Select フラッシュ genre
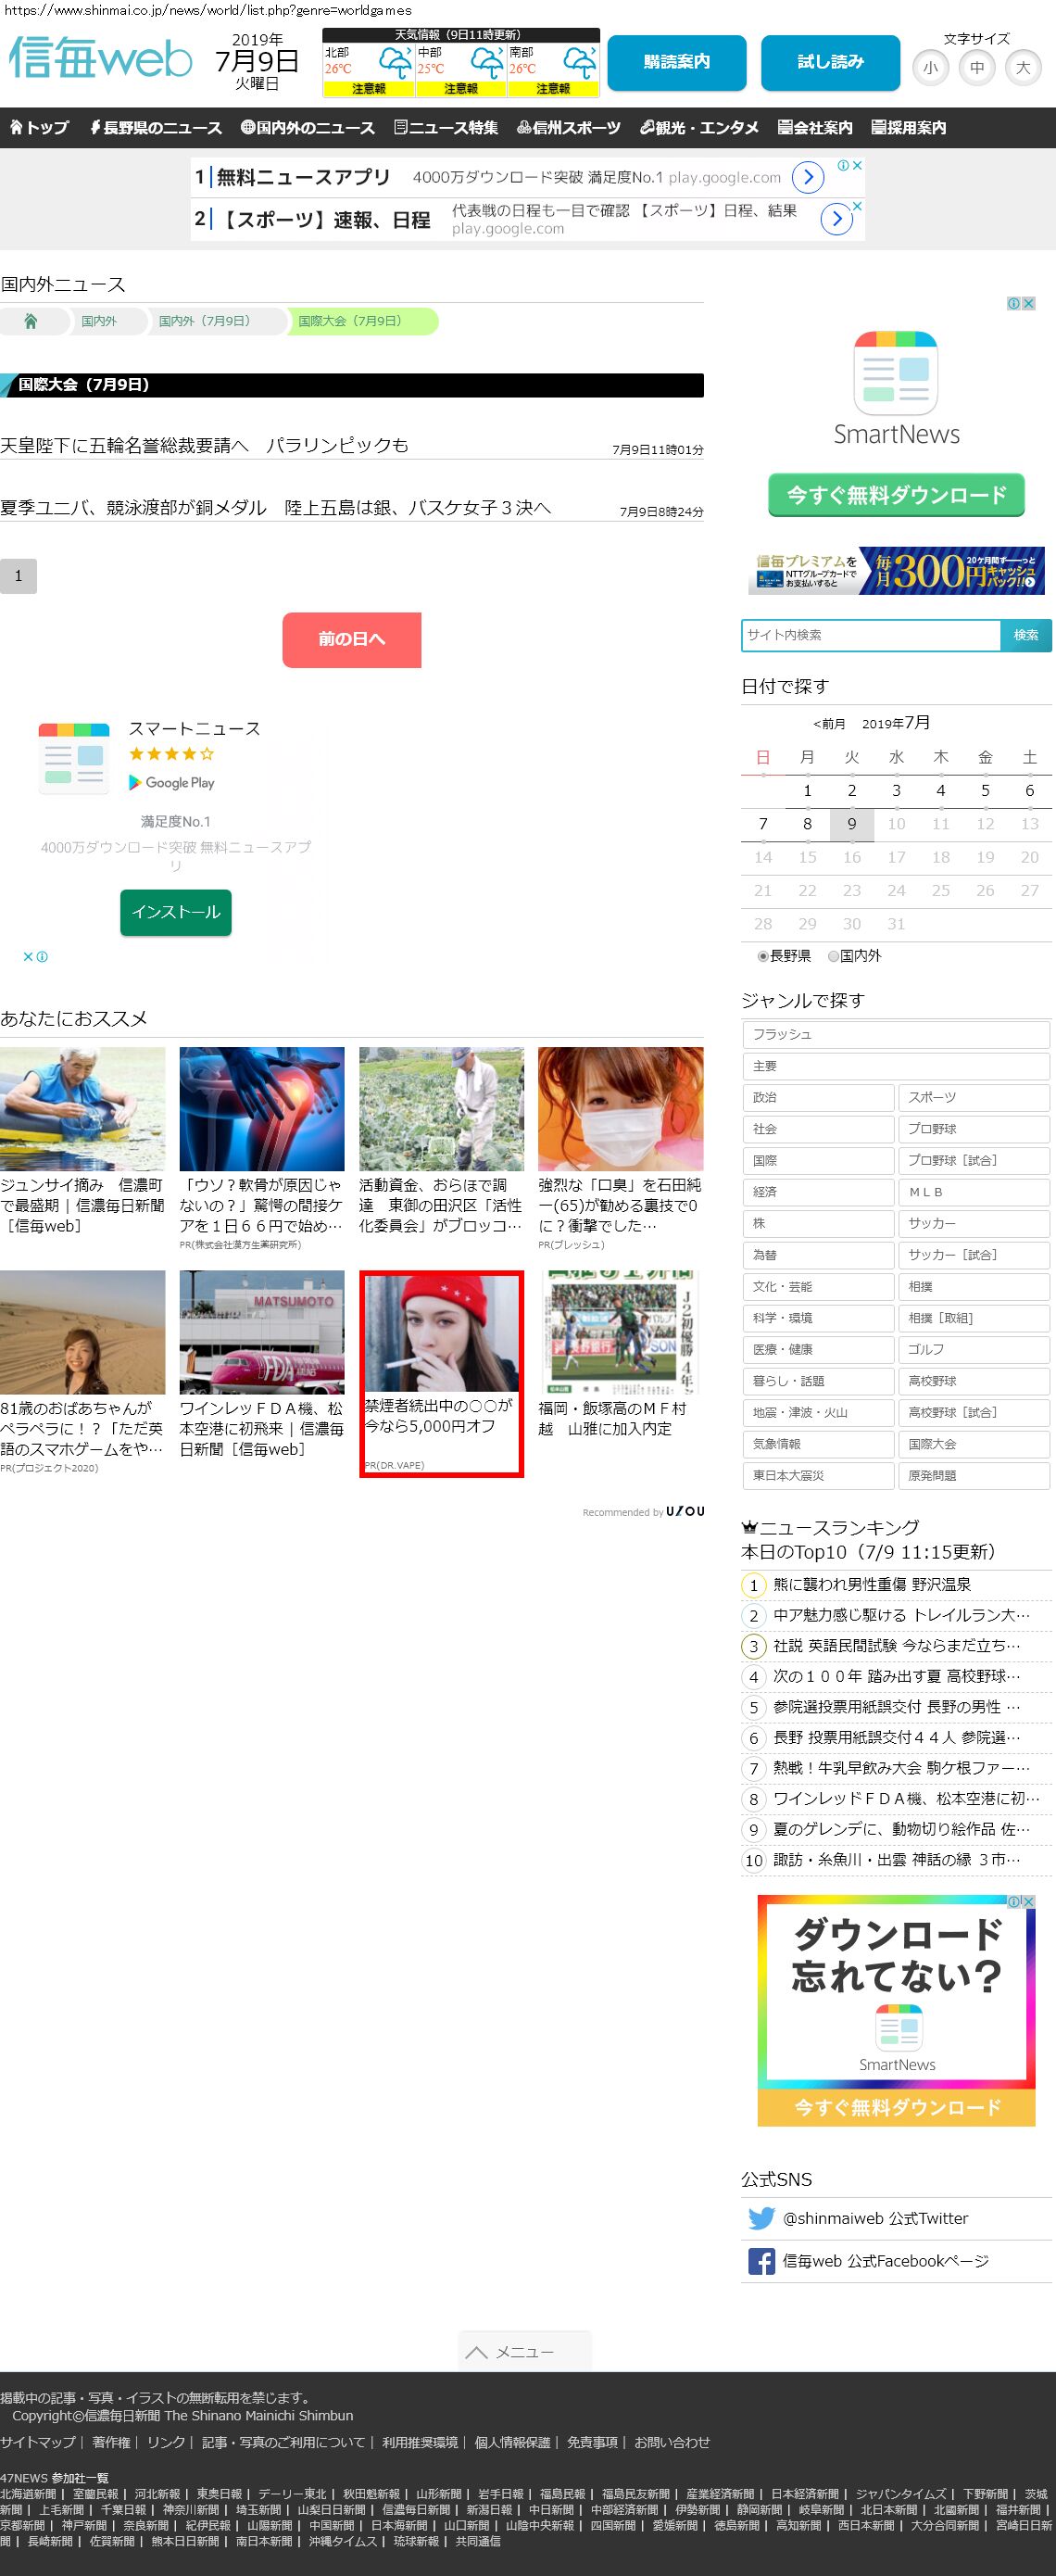 tap(896, 1034)
